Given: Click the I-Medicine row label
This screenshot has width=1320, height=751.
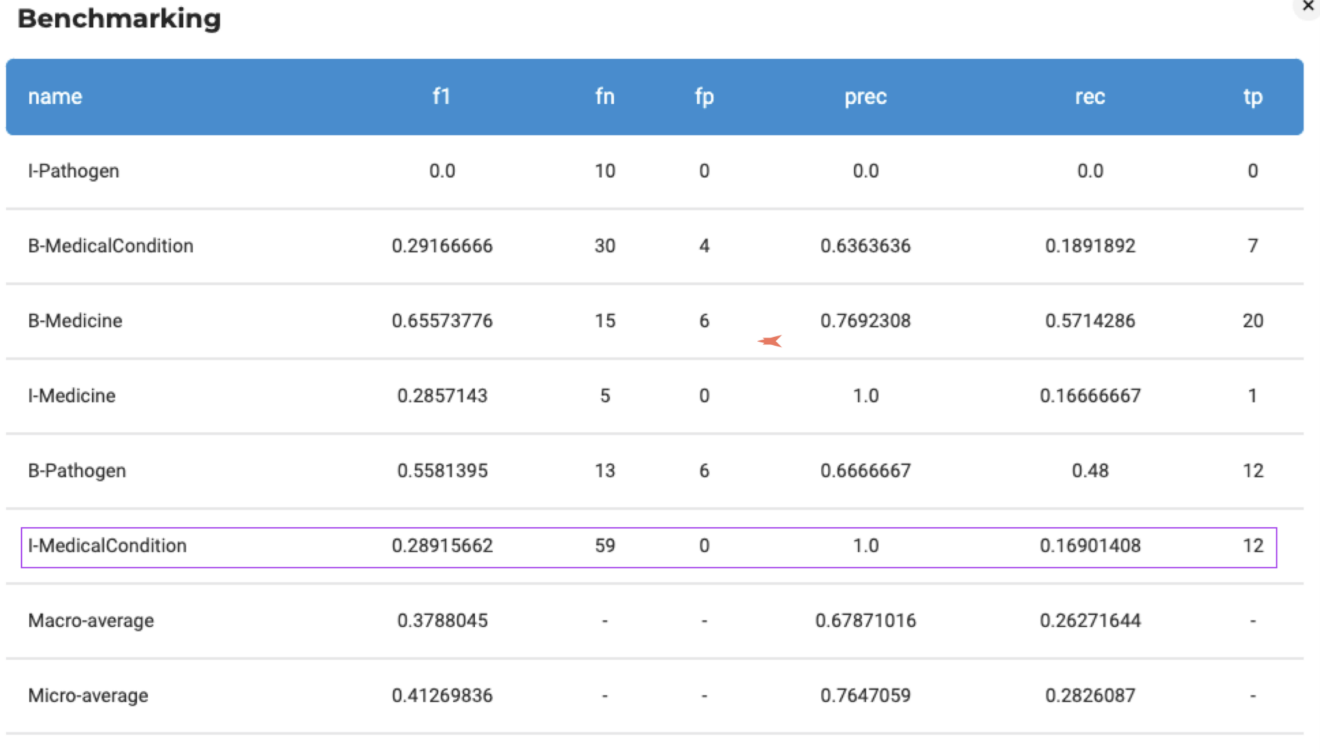Looking at the screenshot, I should (x=72, y=396).
